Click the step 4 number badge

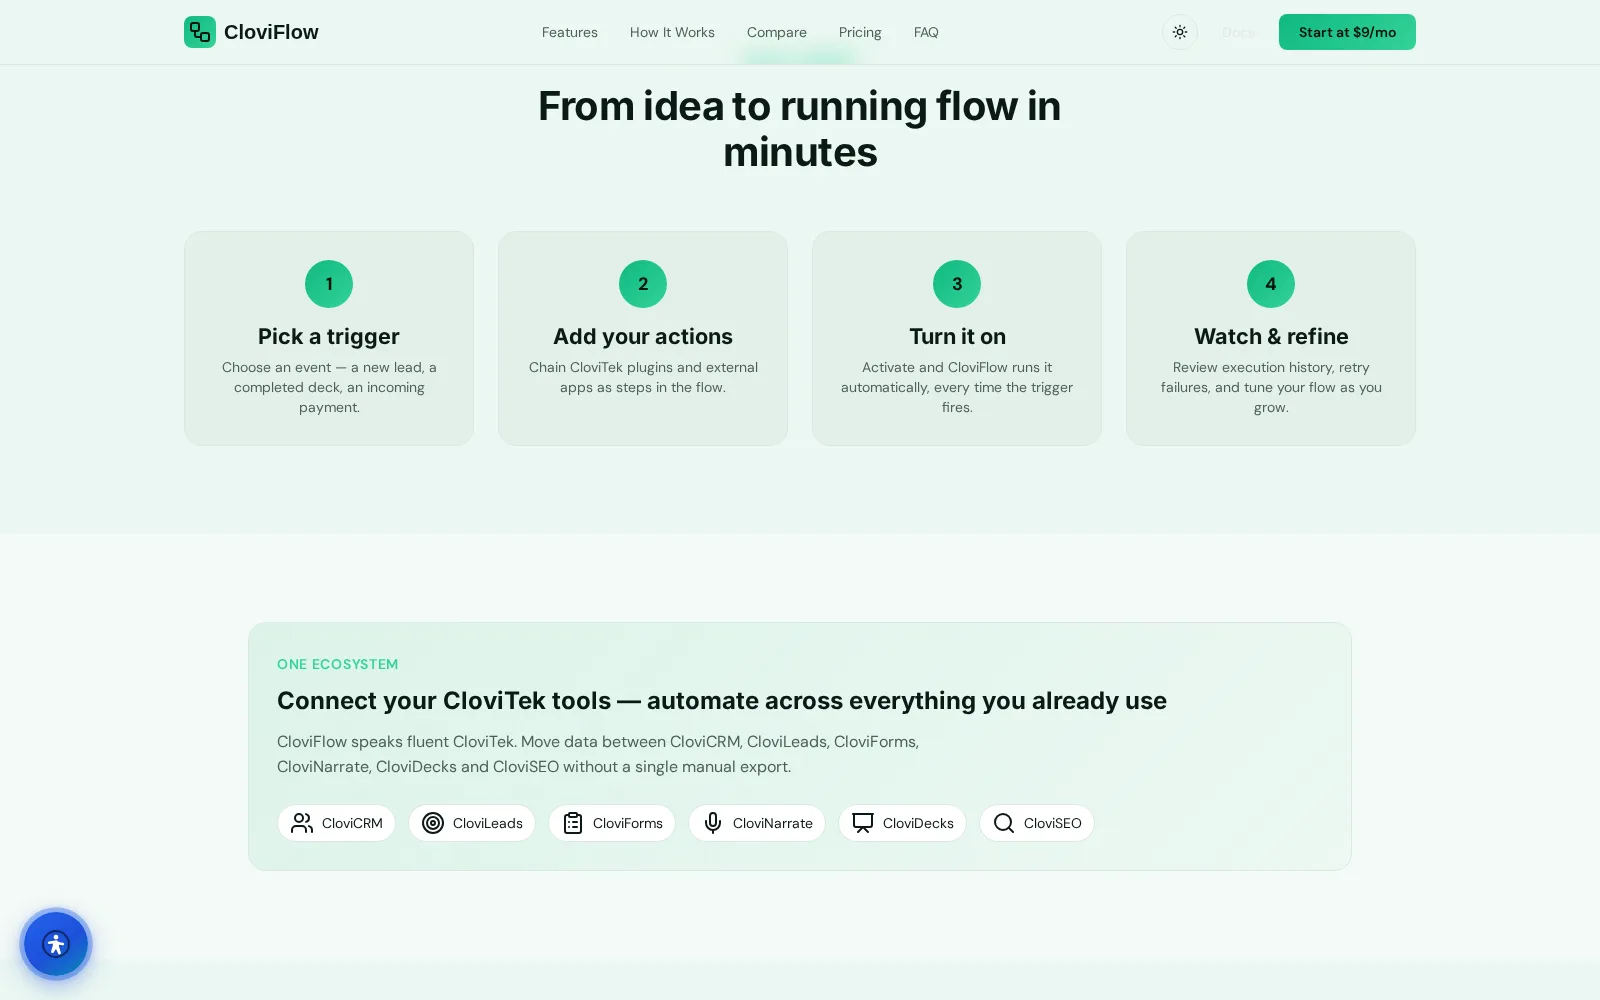point(1271,284)
